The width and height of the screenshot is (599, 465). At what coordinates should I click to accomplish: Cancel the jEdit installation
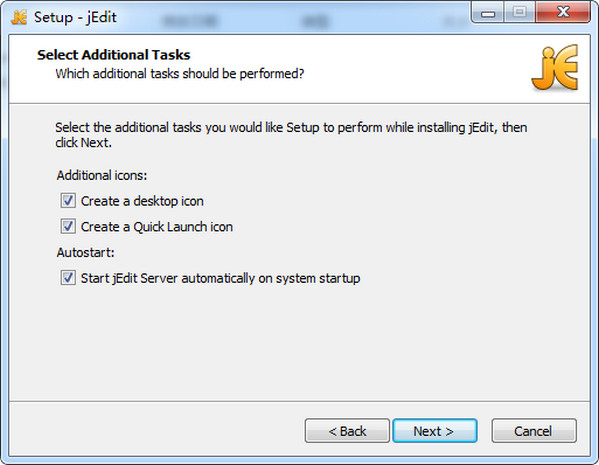coord(534,431)
